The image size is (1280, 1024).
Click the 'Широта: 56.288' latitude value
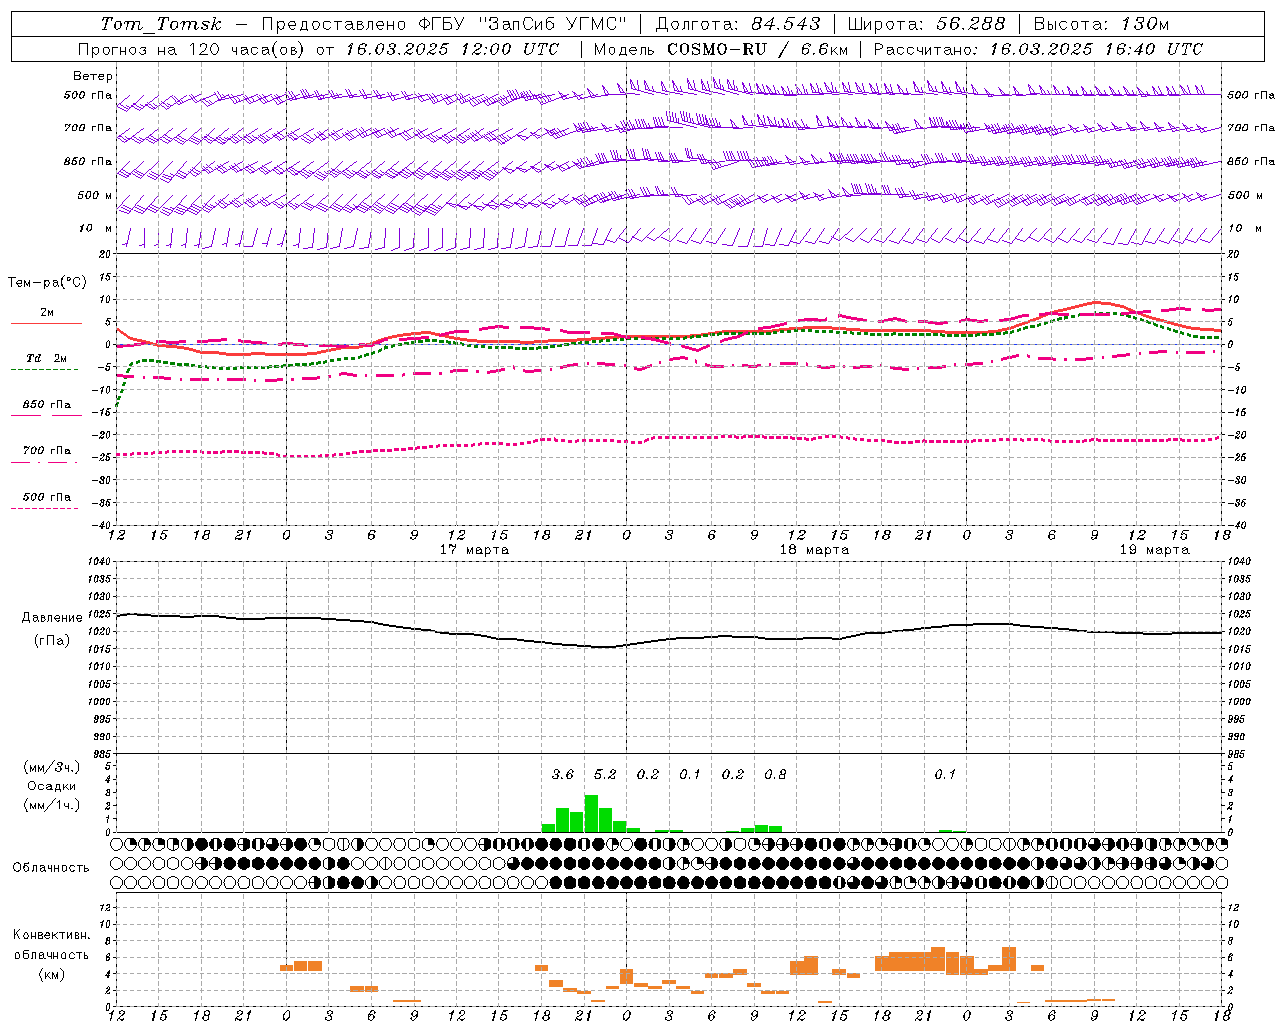tap(926, 24)
